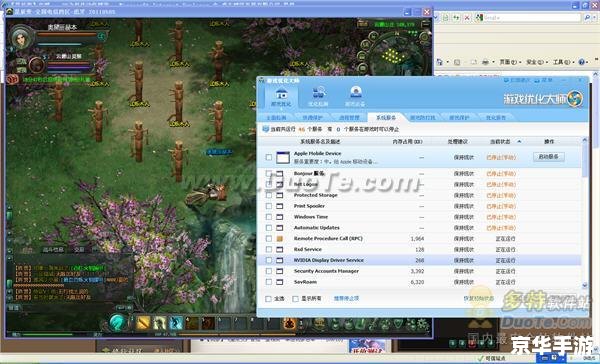Tick the Protected Storage checkbox
The height and width of the screenshot is (364, 600).
tap(269, 196)
